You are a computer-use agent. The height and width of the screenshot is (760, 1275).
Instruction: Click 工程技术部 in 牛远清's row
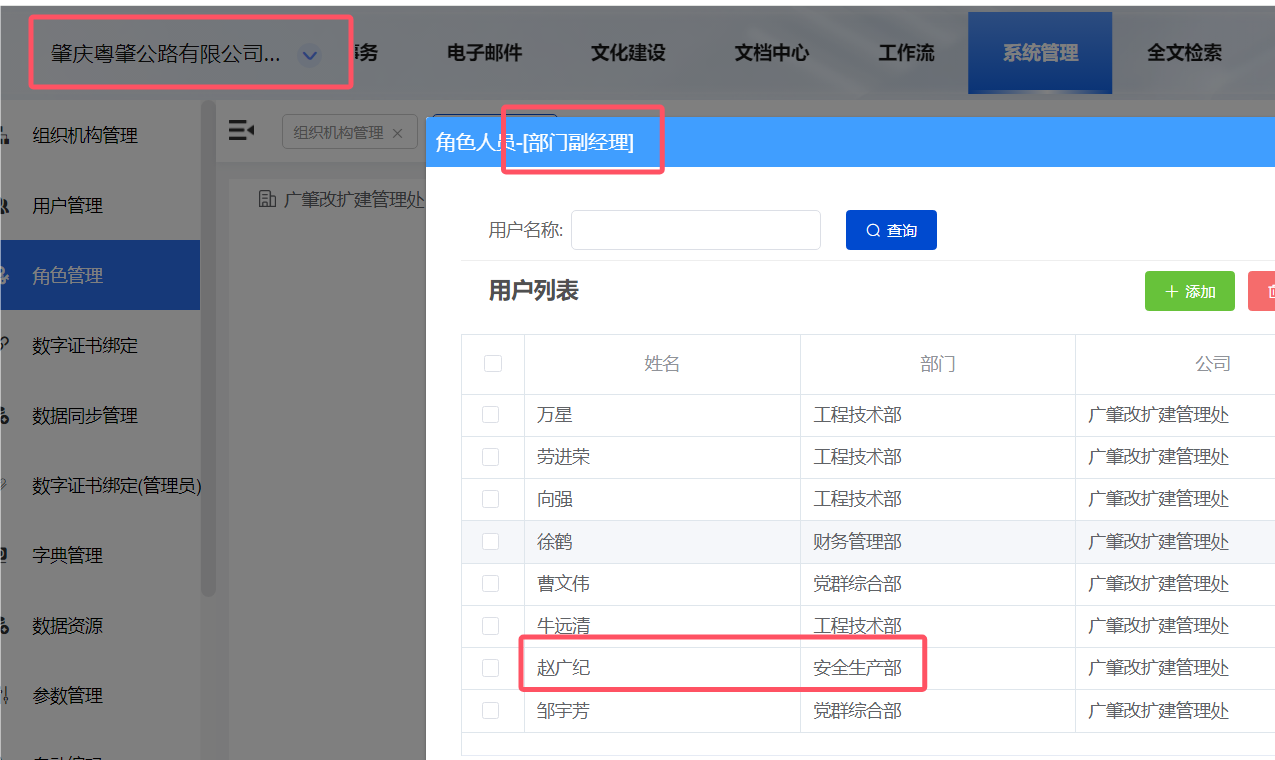pyautogui.click(x=858, y=626)
